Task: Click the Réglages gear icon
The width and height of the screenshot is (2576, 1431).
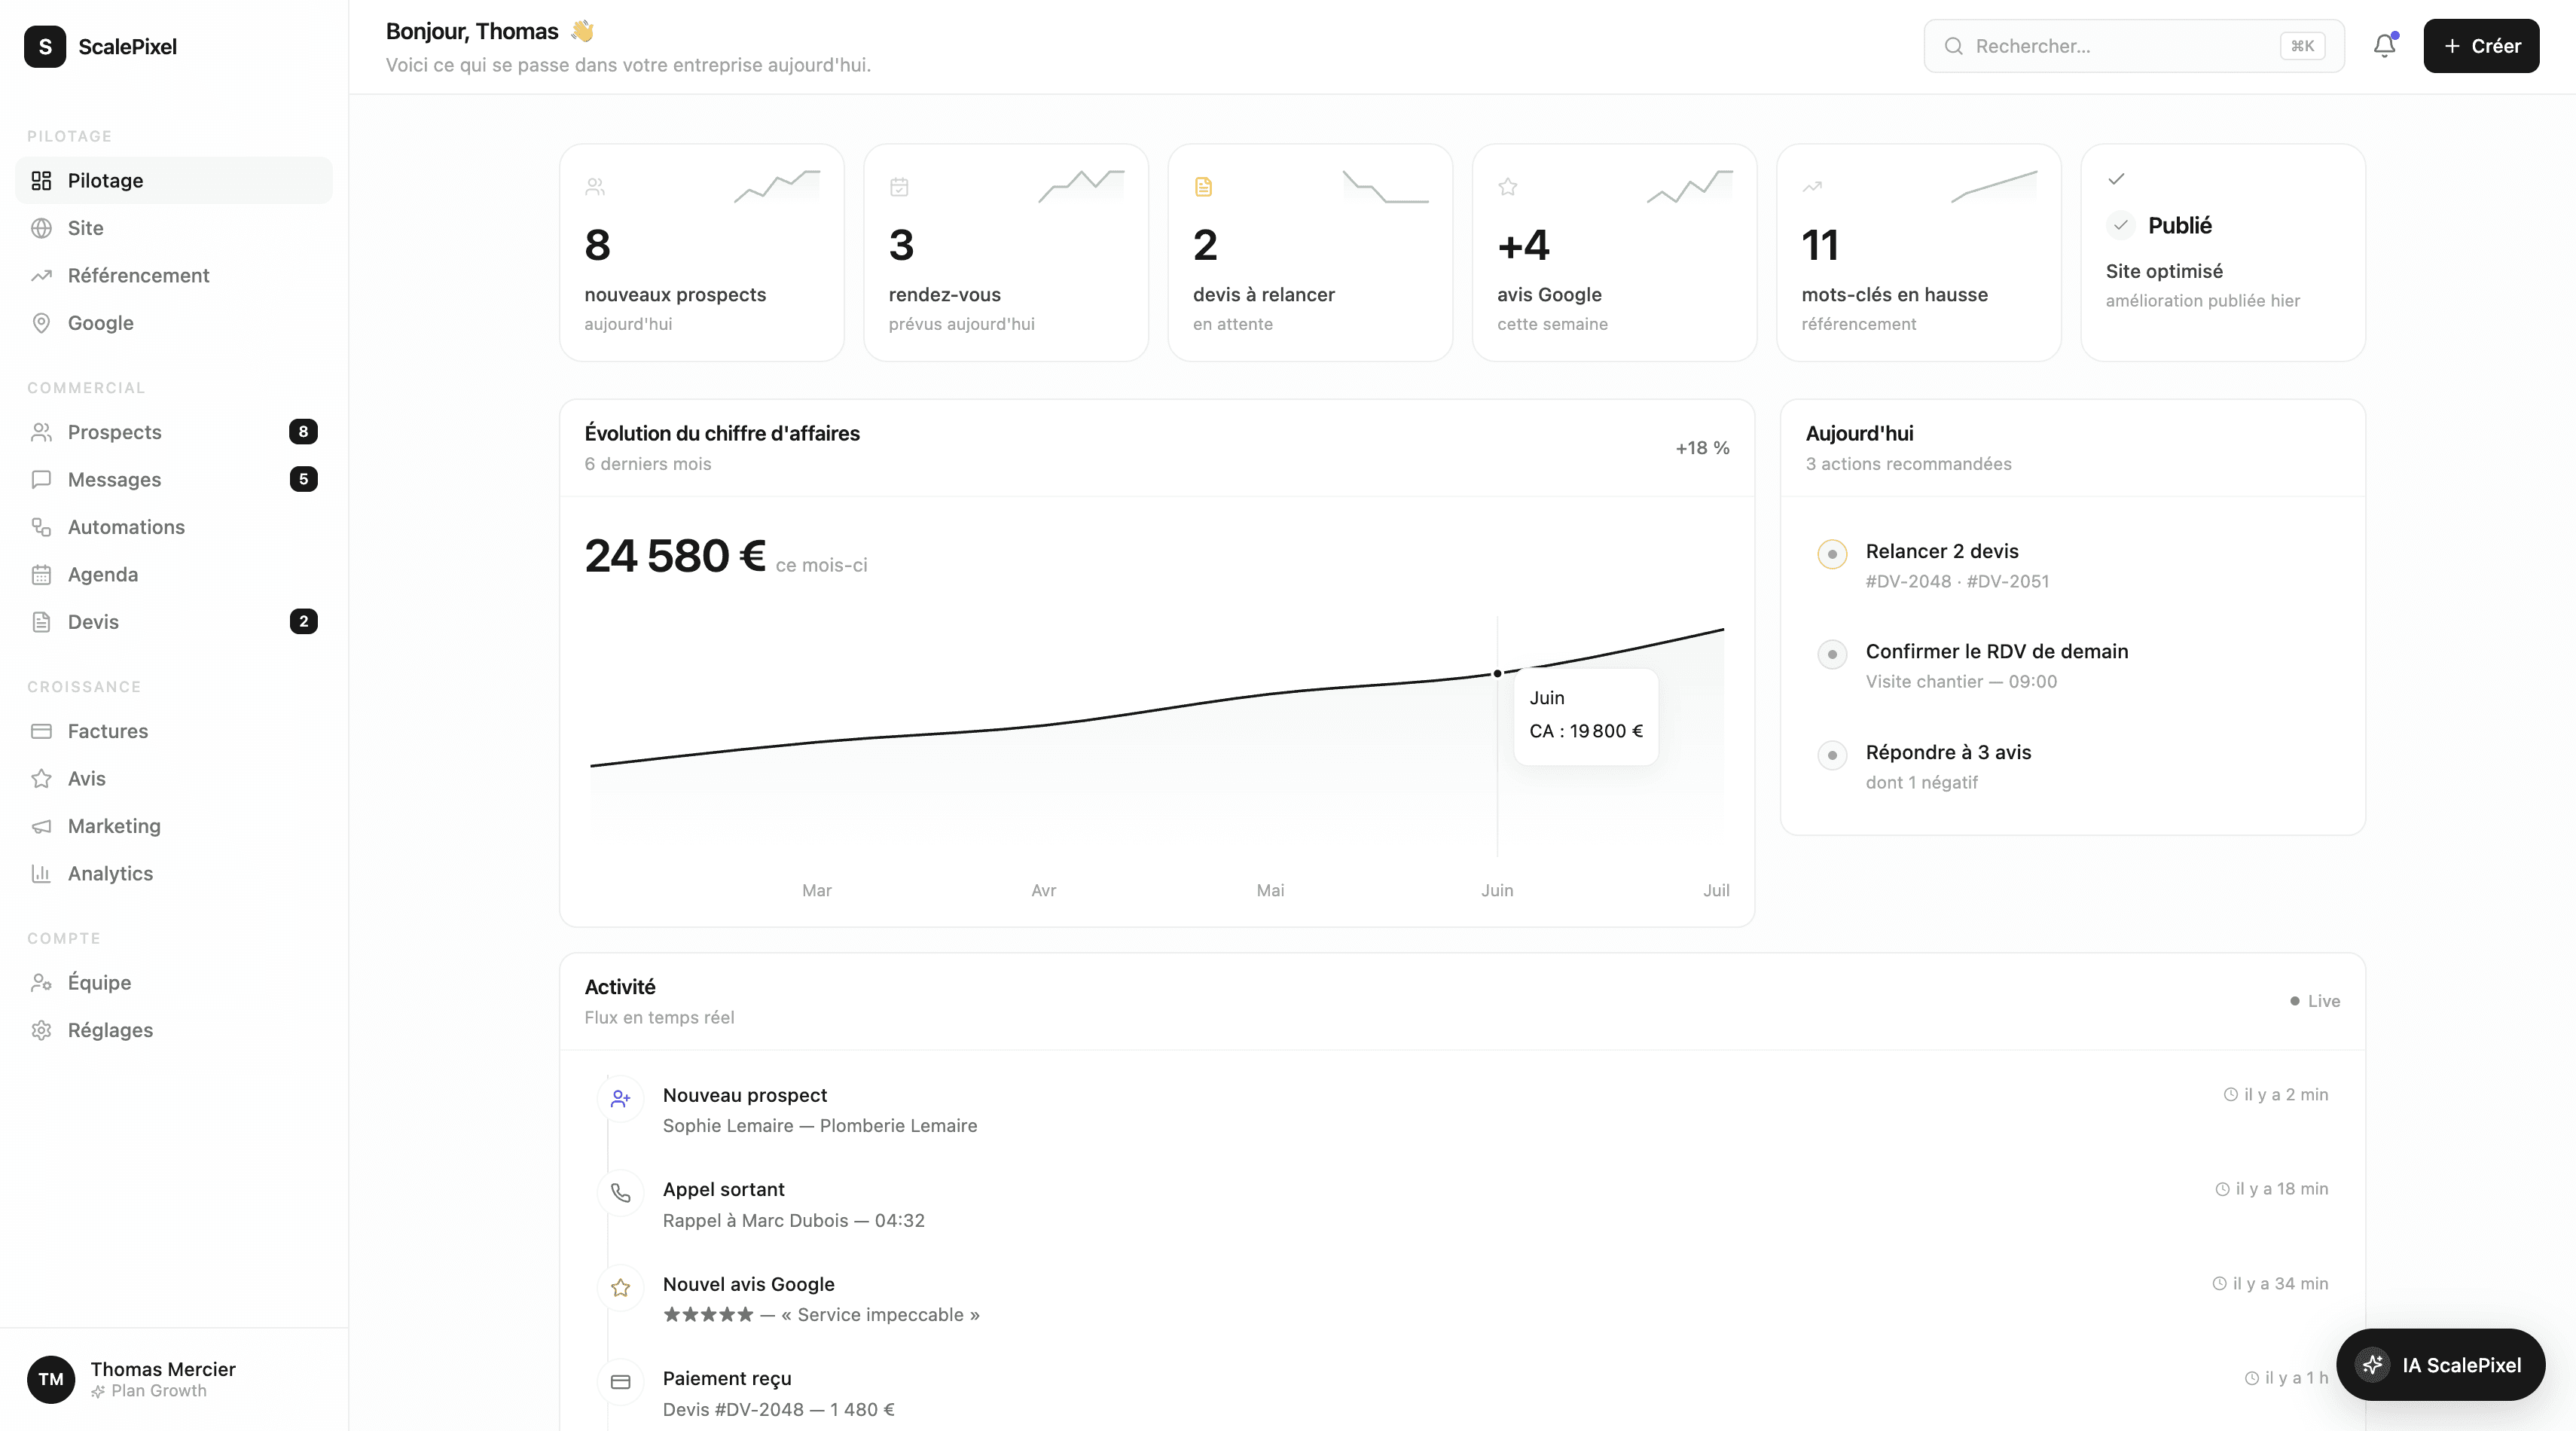Action: pos(41,1030)
